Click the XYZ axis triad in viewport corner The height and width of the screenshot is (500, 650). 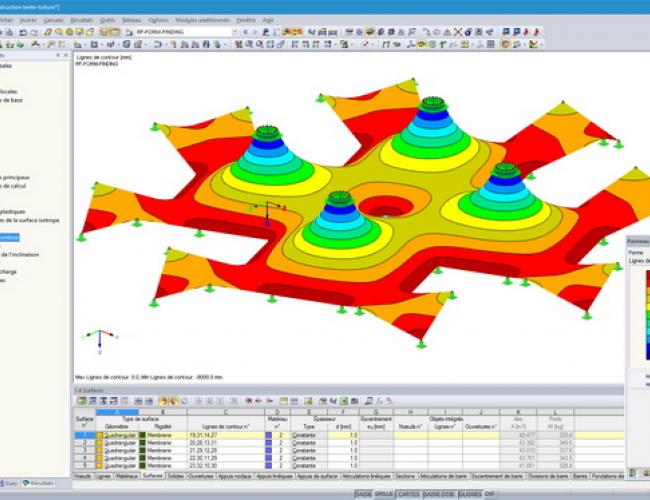93,338
